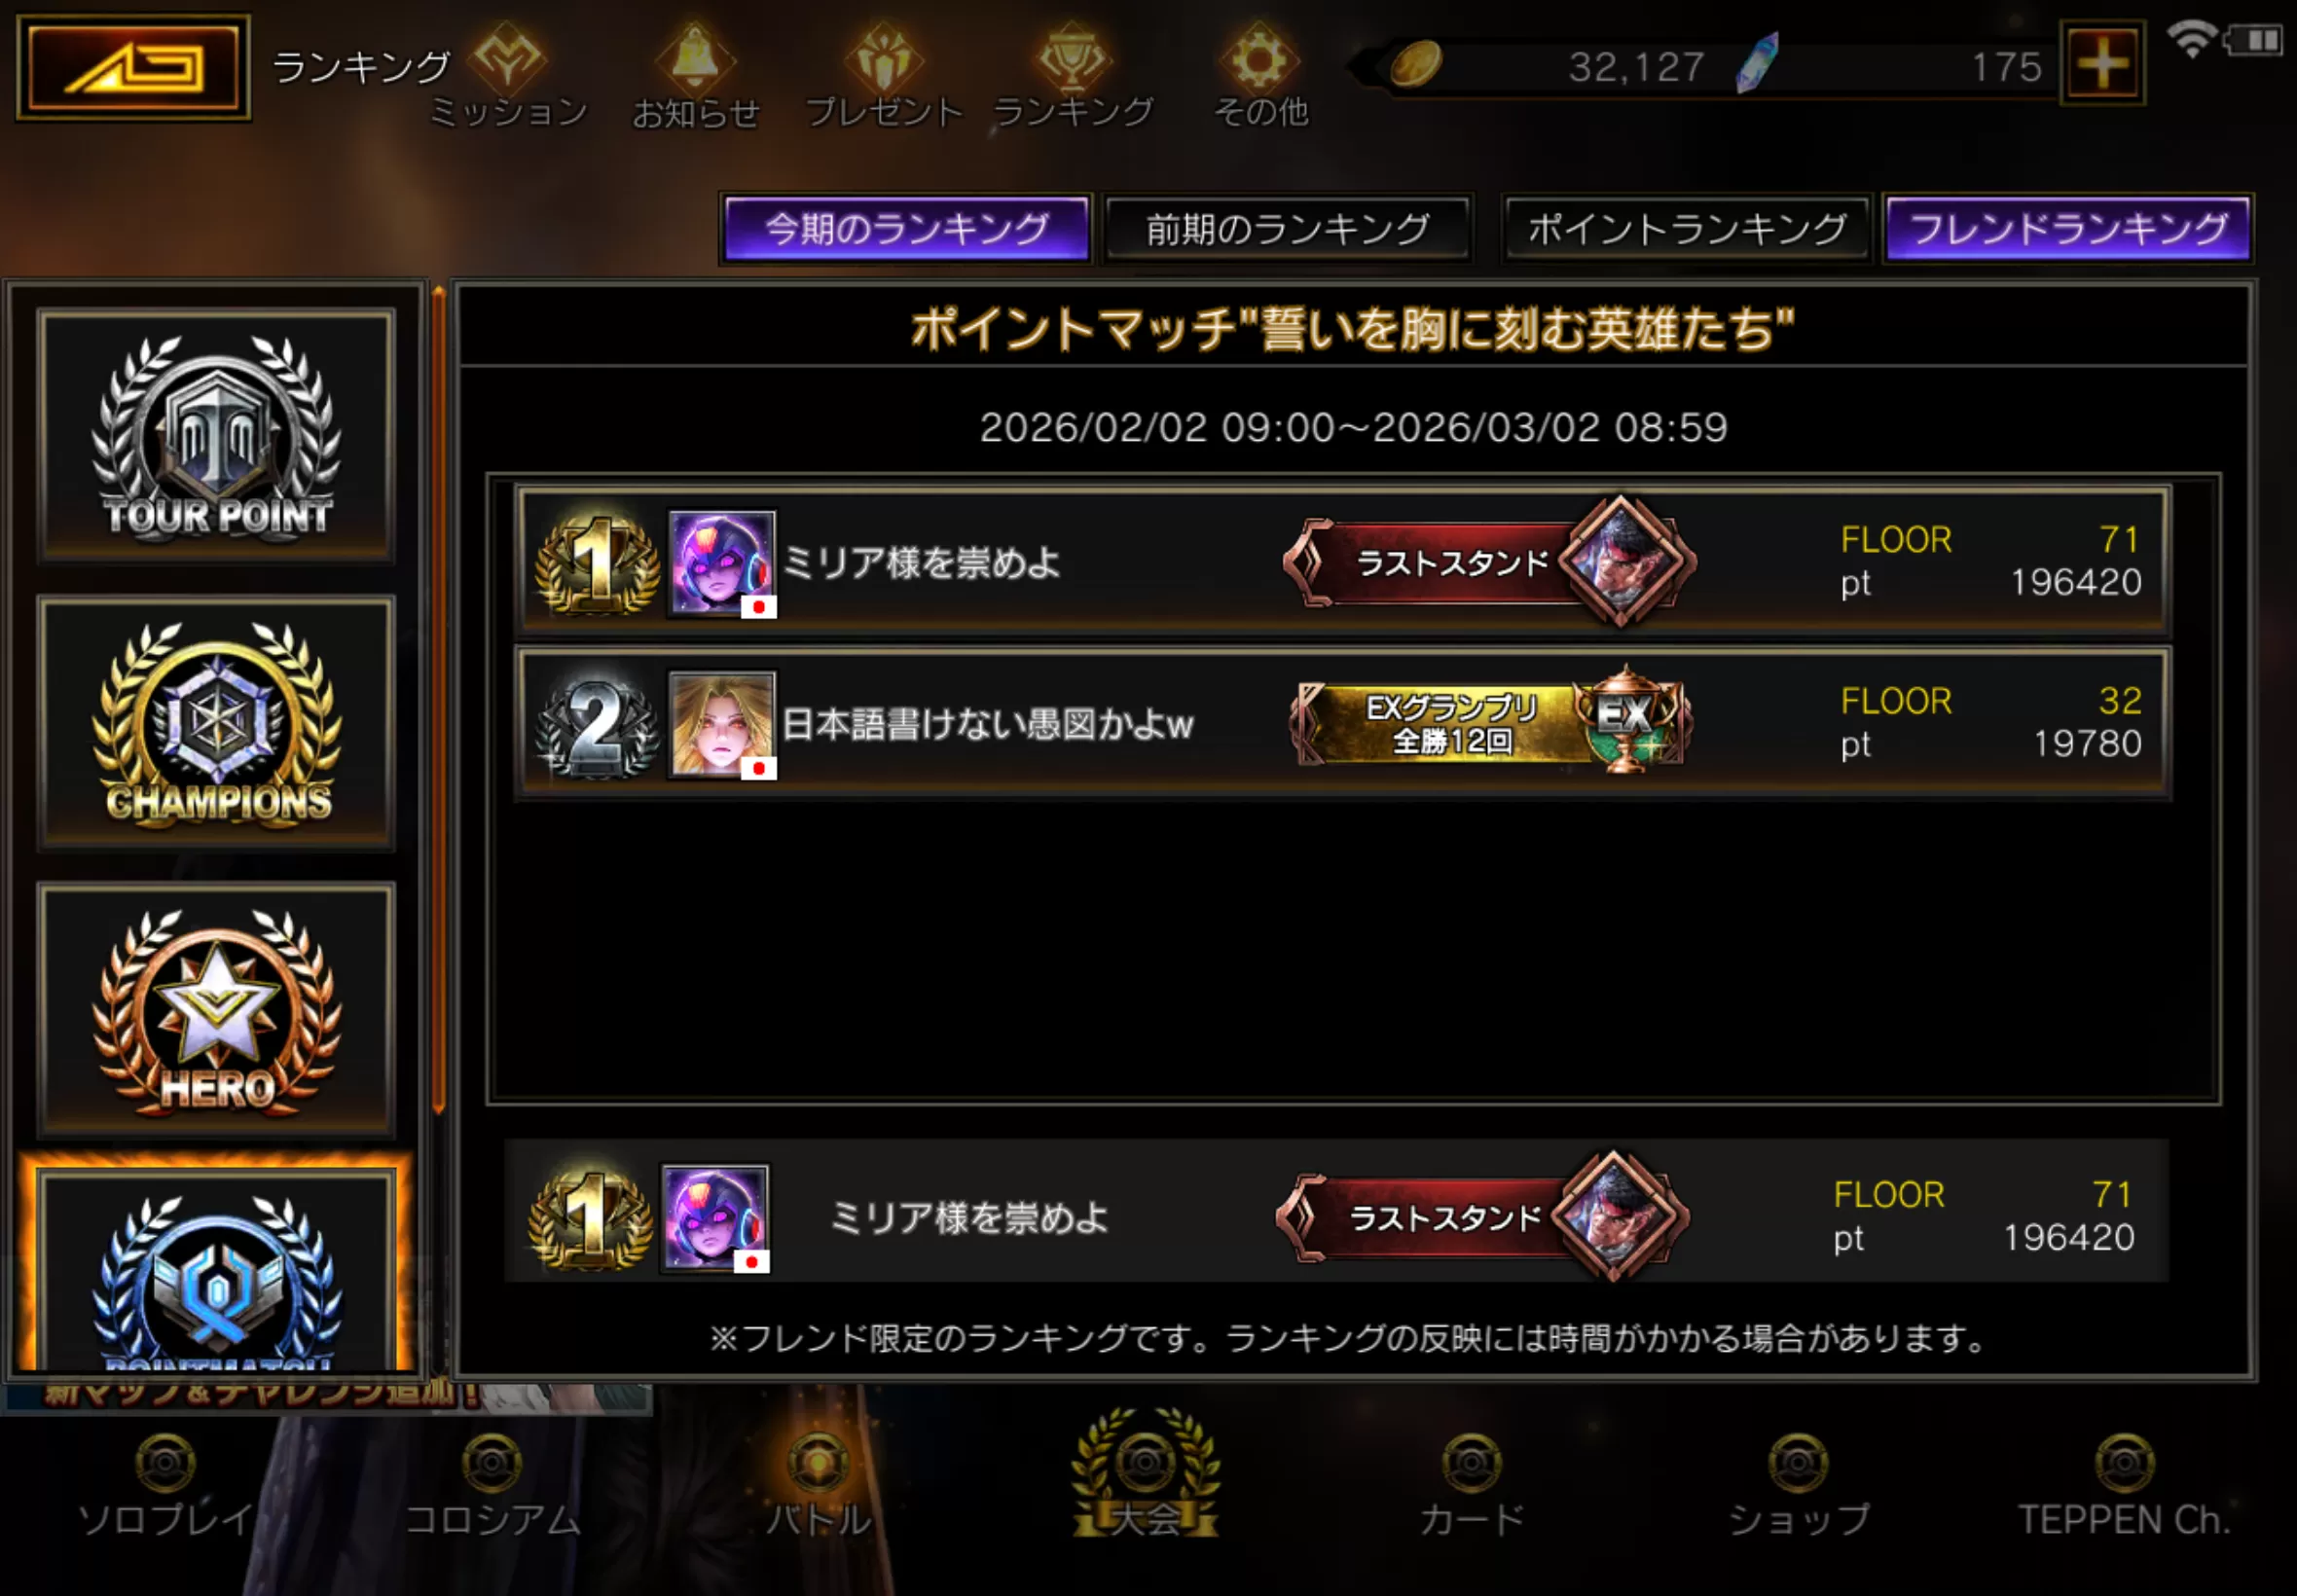Open the お知らせ bell notifications icon
Screen dimensions: 2297x1596
pyautogui.click(x=696, y=78)
